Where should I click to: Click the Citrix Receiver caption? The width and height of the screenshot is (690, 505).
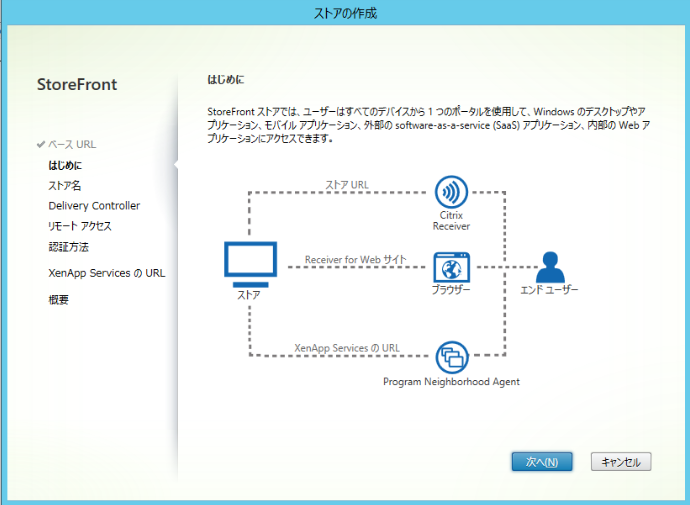tap(451, 221)
